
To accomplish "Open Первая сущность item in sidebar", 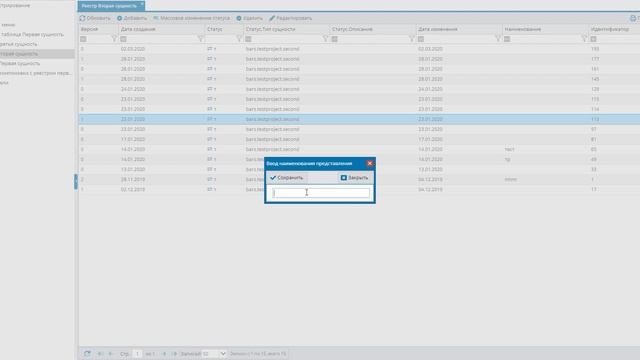I will pyautogui.click(x=20, y=63).
